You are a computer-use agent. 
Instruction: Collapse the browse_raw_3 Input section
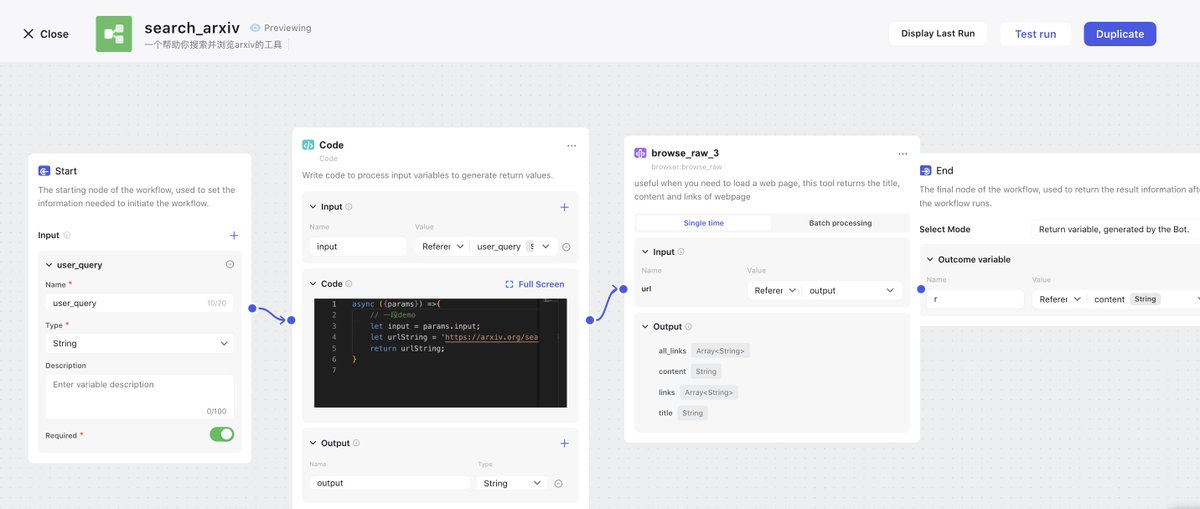(x=645, y=252)
